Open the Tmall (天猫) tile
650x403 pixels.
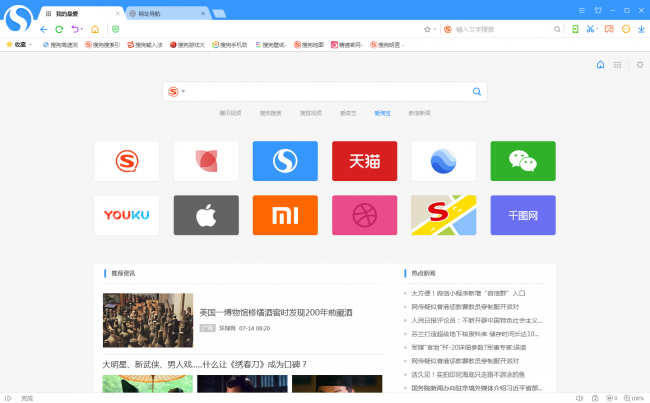pos(364,161)
